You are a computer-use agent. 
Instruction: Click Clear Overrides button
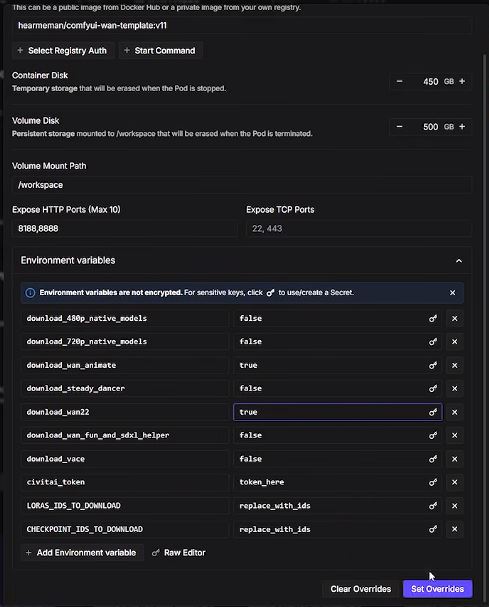click(x=360, y=589)
